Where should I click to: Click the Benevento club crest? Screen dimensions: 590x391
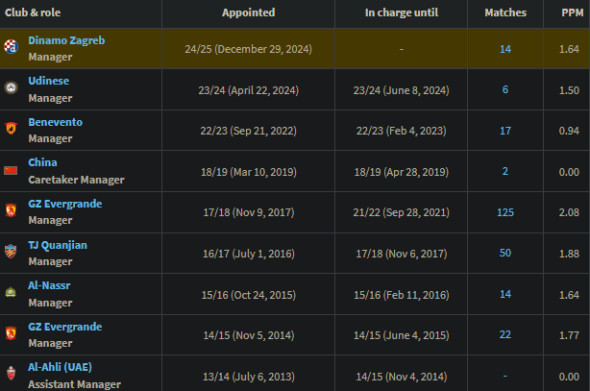click(x=11, y=128)
